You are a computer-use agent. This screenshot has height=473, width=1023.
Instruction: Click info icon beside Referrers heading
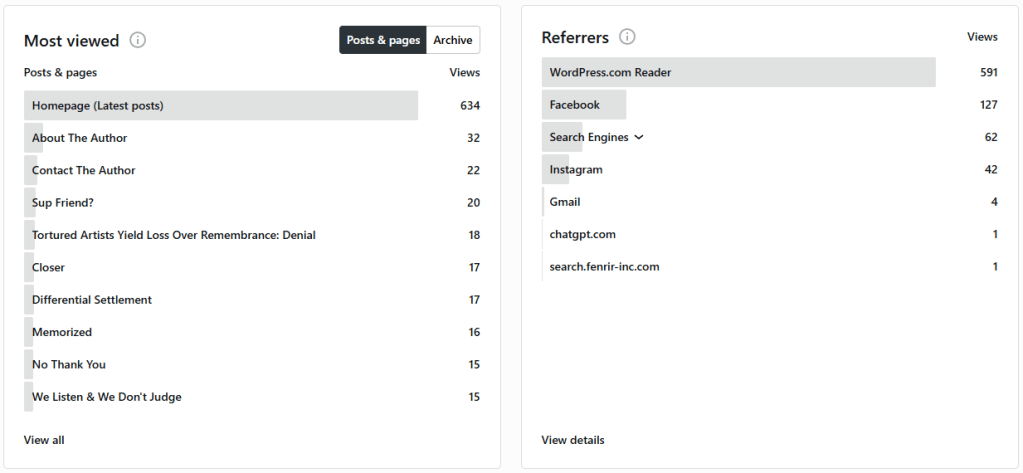[x=627, y=37]
